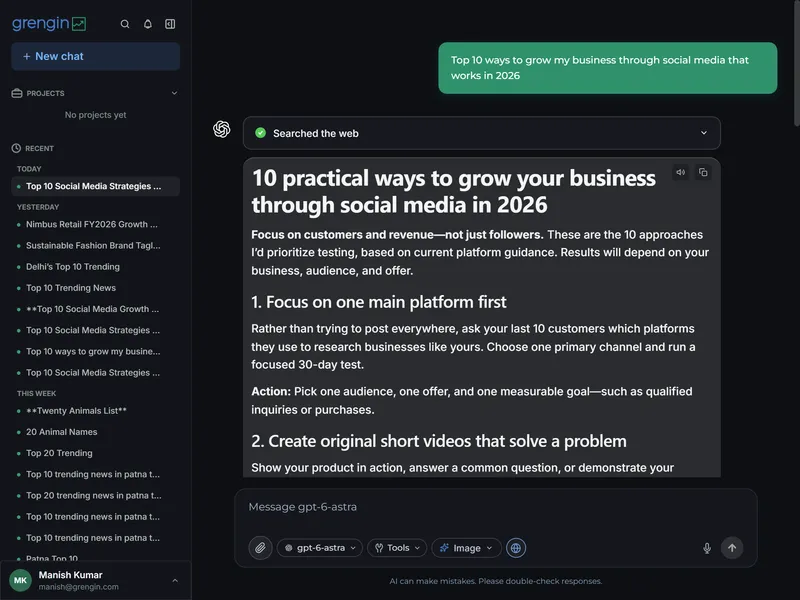
Task: Open **Top 10 Social Media Growth chat
Action: click(95, 309)
